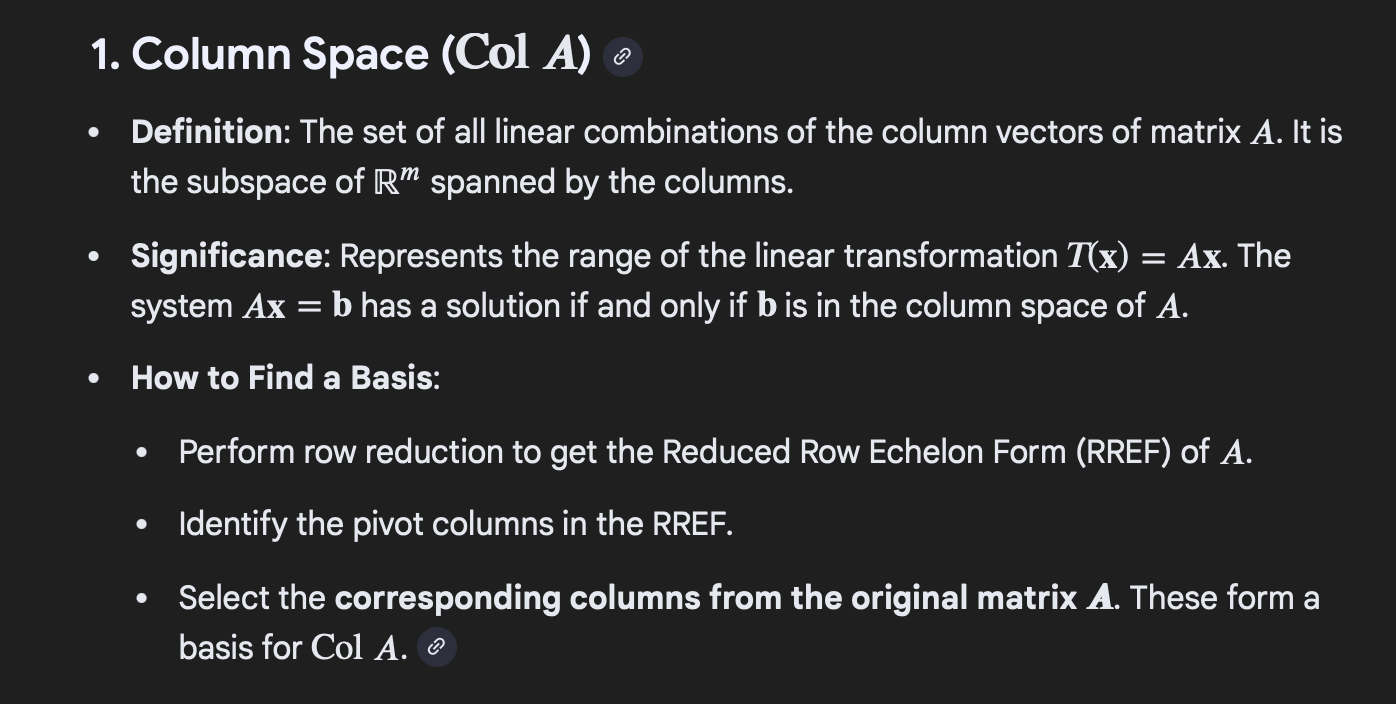Click the "Ax = b" equation in Significance
The width and height of the screenshot is (1396, 704).
pos(297,306)
